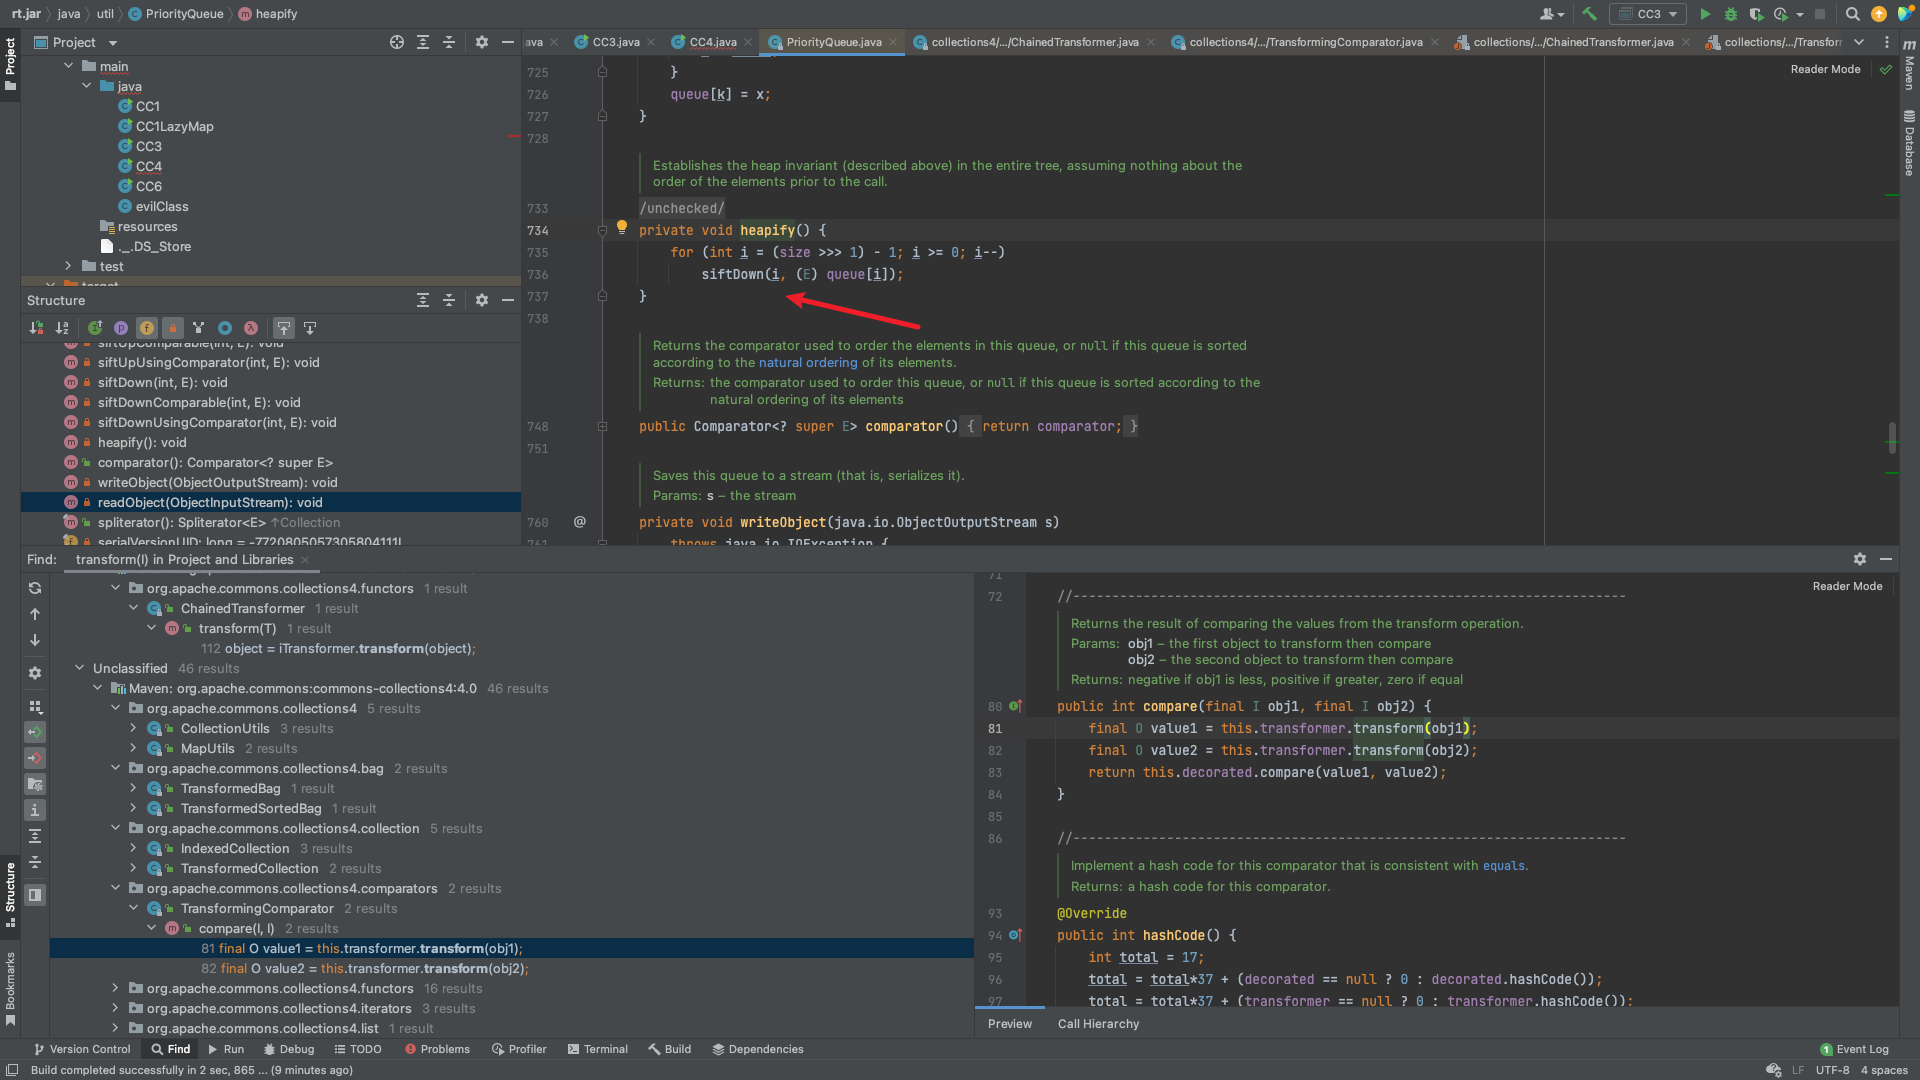Toggle show properties in Structure
1920x1080 pixels.
(121, 328)
